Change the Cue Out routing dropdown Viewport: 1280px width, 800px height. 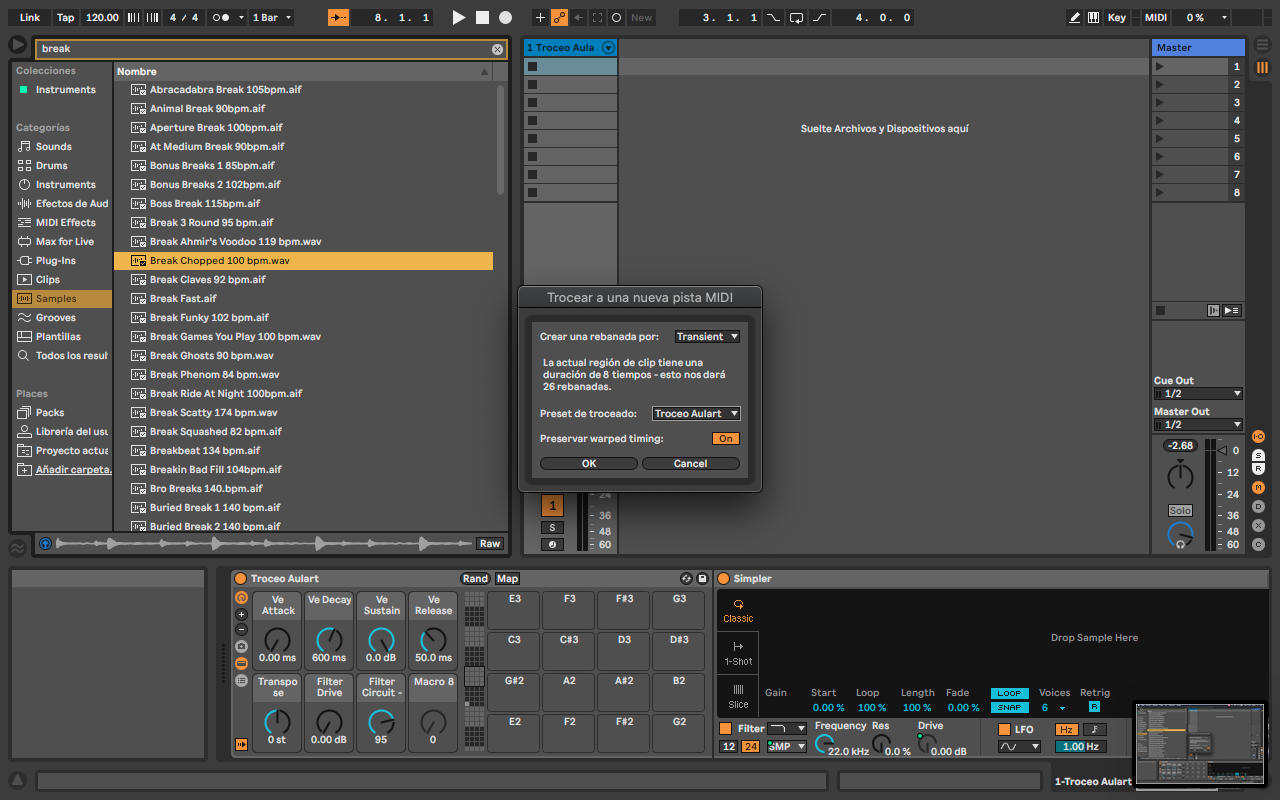1197,394
